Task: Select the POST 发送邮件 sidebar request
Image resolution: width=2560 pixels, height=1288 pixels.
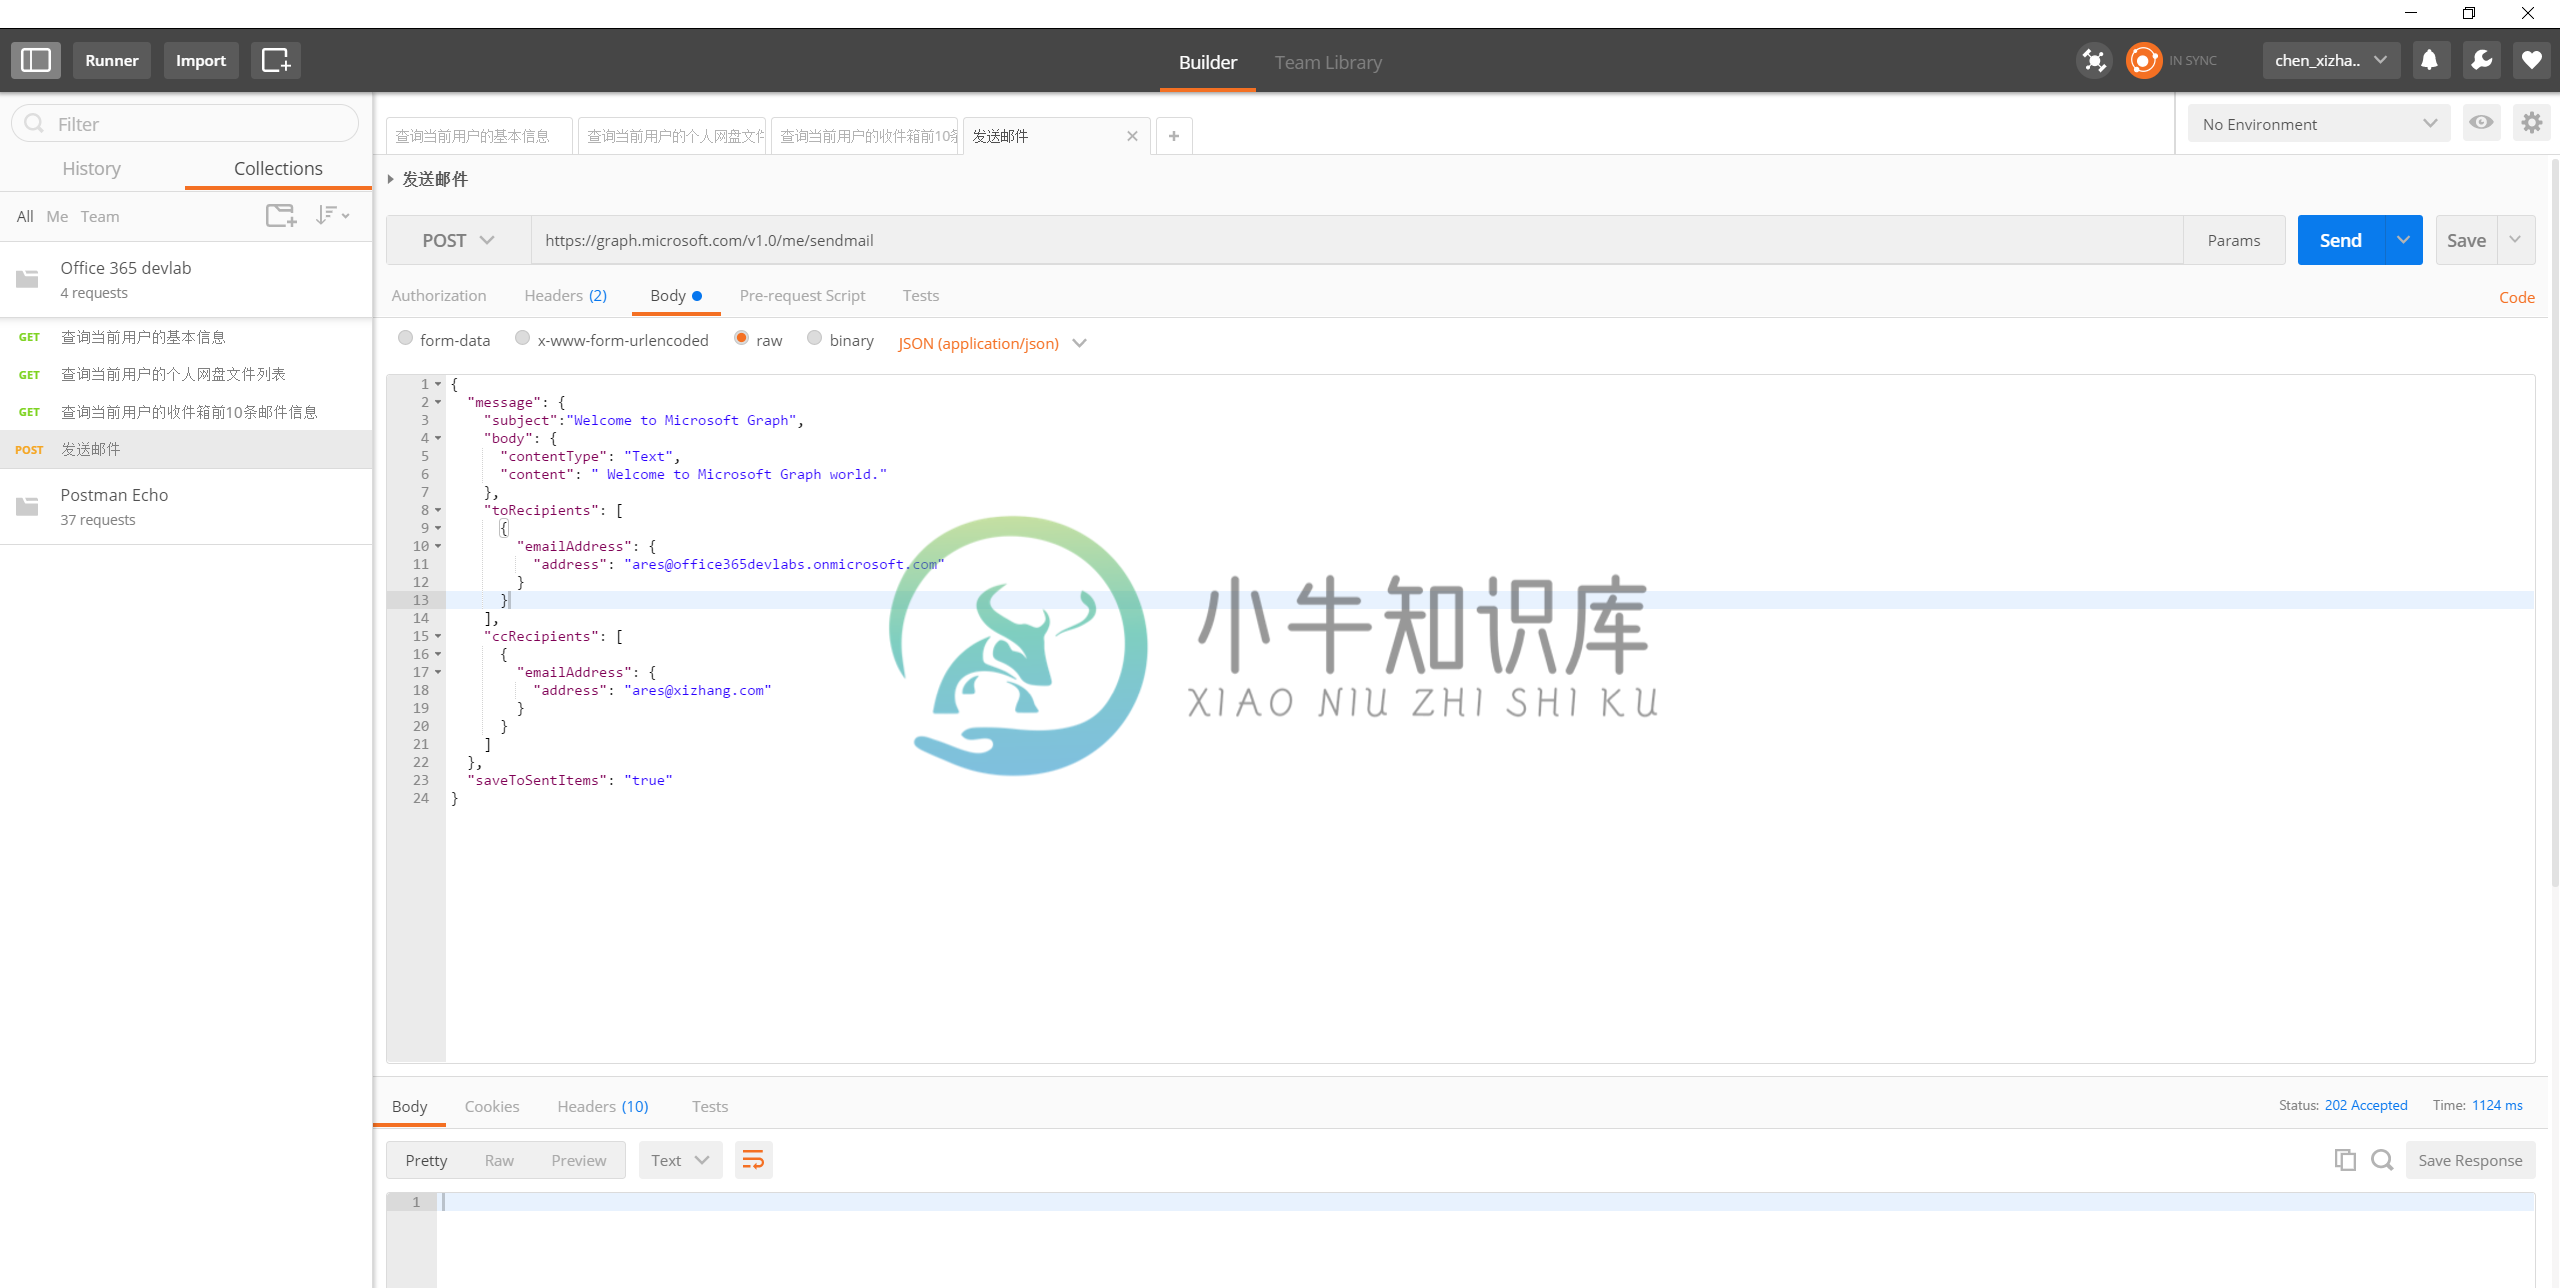Action: (x=186, y=449)
